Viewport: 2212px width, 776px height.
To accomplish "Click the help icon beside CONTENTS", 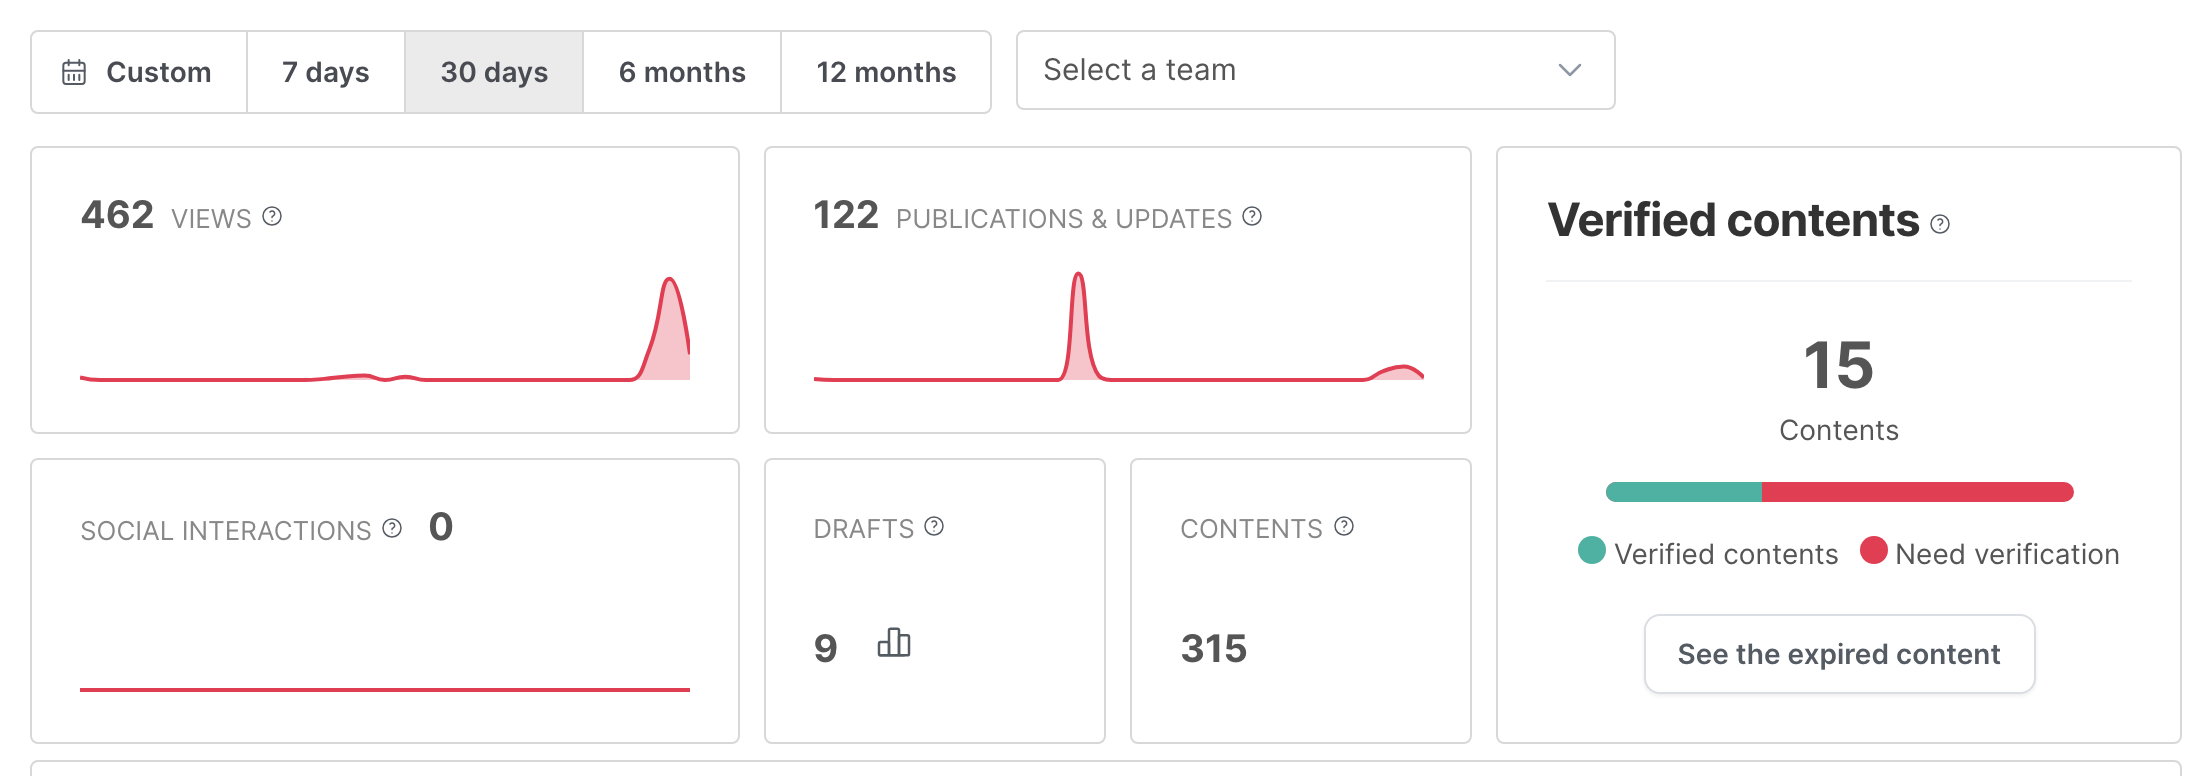I will click(1344, 526).
